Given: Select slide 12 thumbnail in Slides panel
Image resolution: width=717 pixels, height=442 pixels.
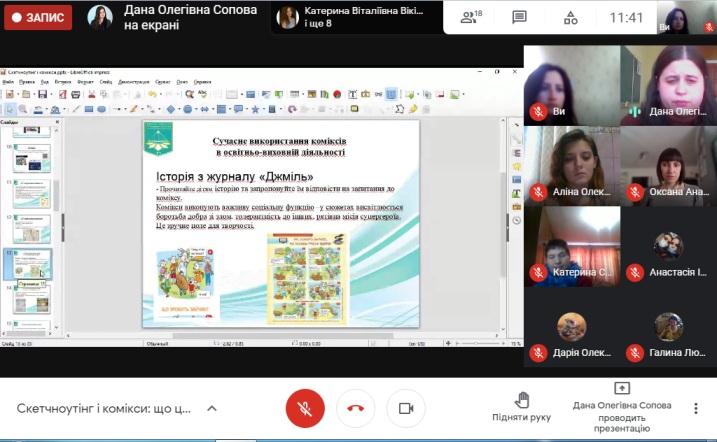Looking at the screenshot, I should coord(32,229).
